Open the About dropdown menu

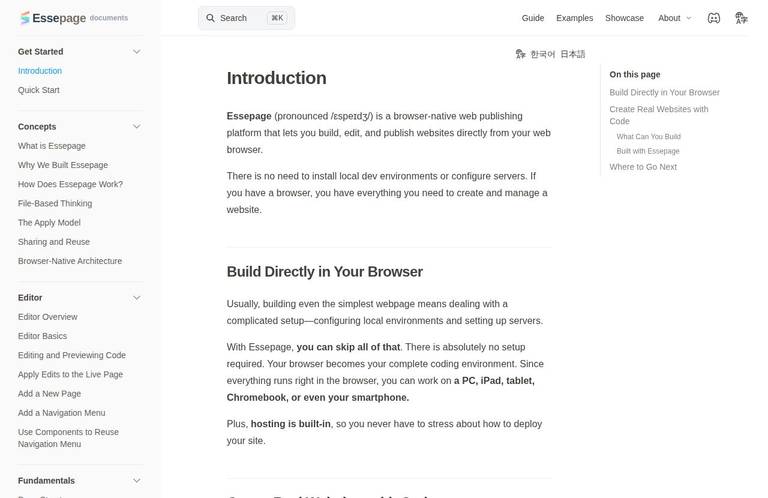(674, 18)
